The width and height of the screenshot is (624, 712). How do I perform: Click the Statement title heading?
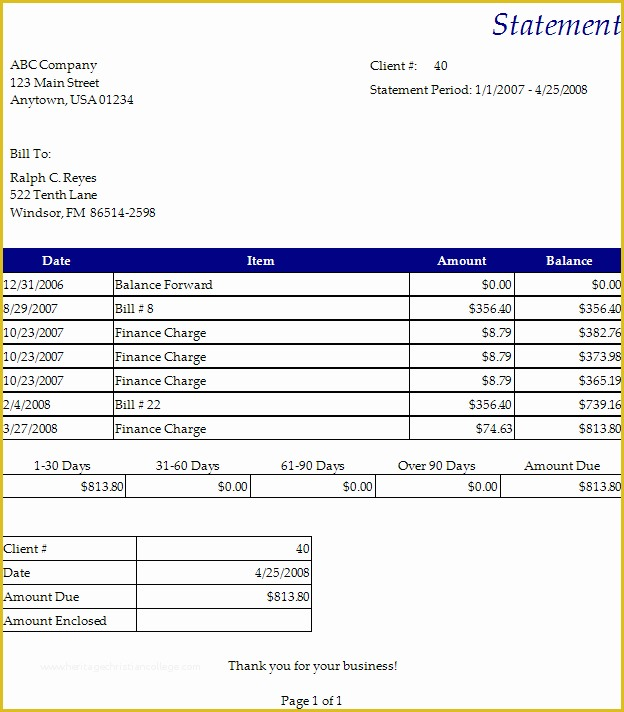[x=555, y=25]
